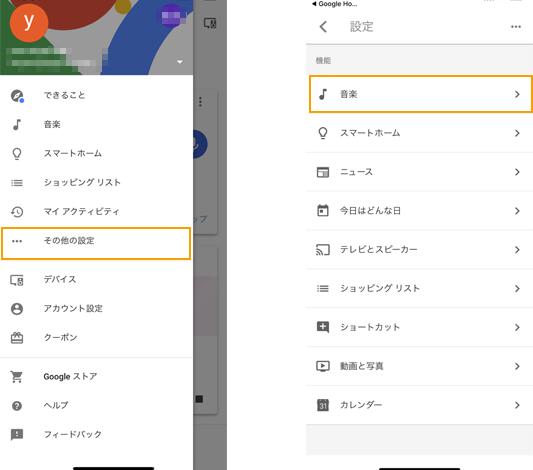The height and width of the screenshot is (470, 533).
Task: Tap the devices icon in dimmed top bar
Action: click(210, 23)
